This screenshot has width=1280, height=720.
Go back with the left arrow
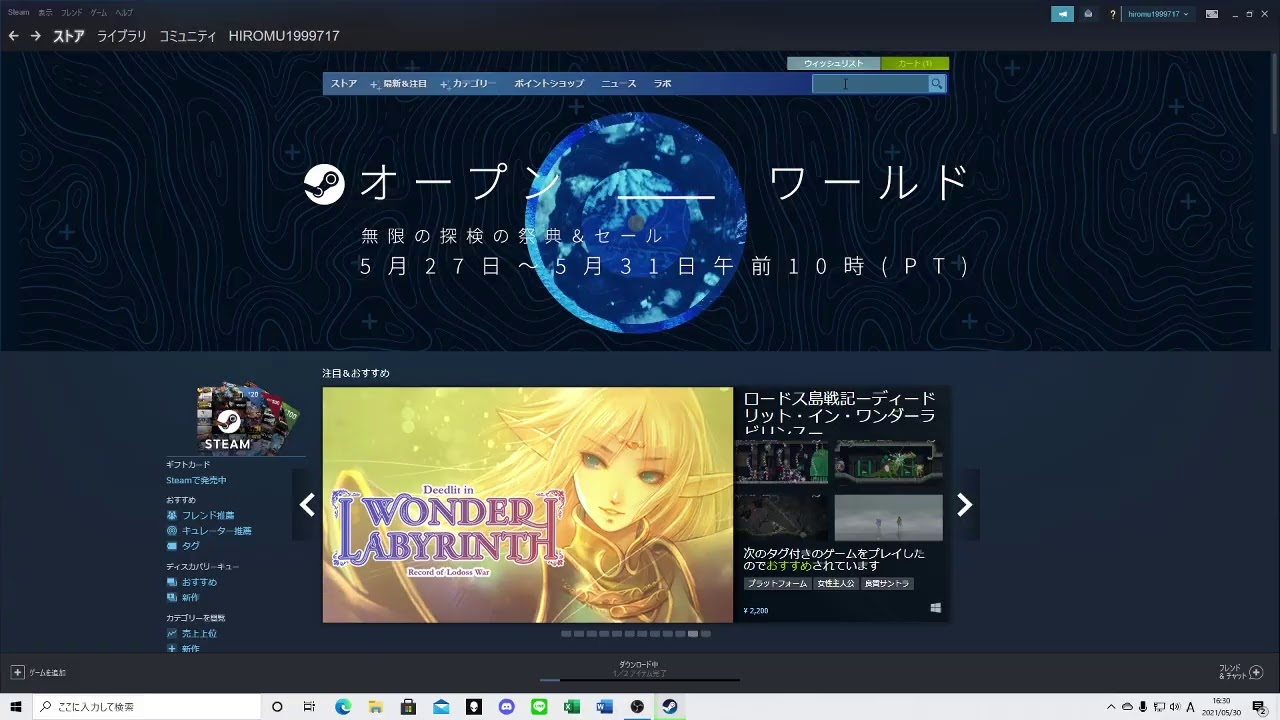coord(13,36)
